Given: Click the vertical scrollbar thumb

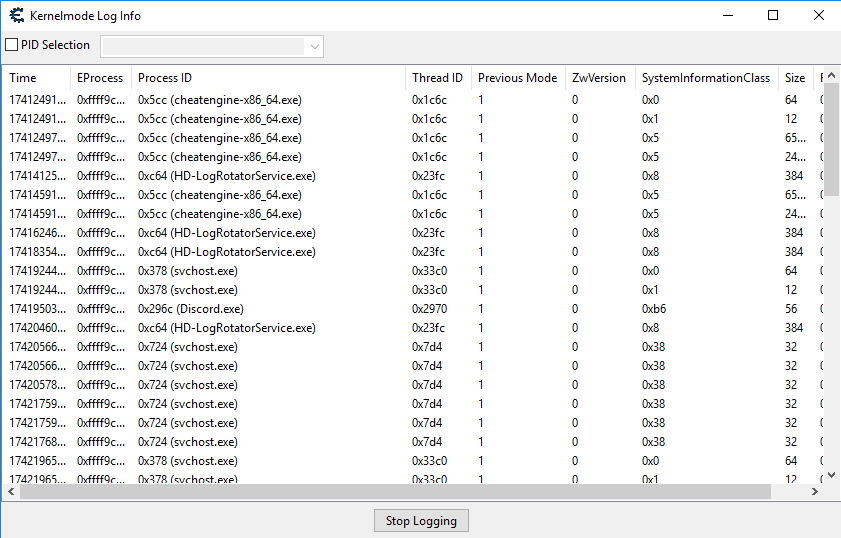Looking at the screenshot, I should [831, 140].
